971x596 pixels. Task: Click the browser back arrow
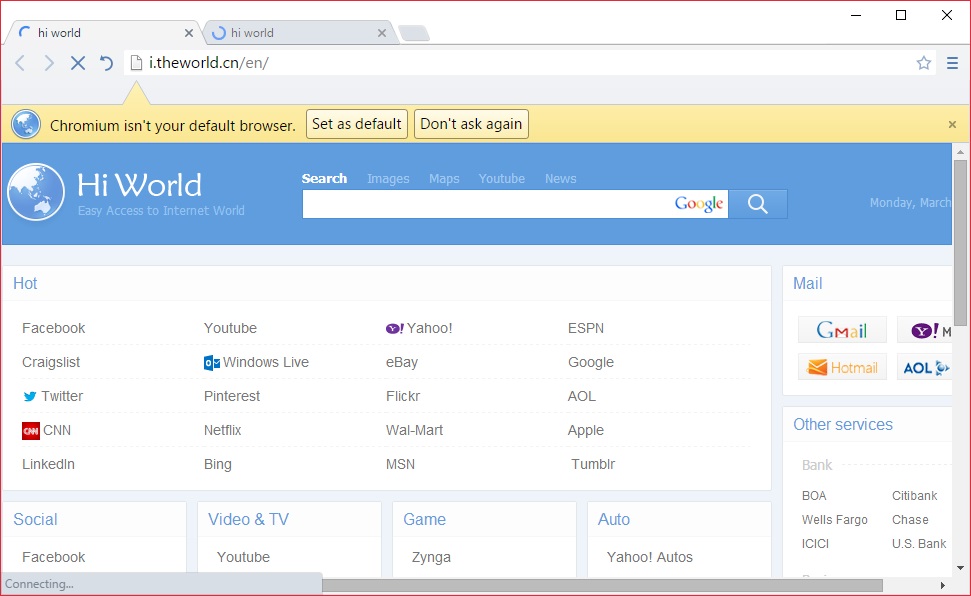pos(20,63)
